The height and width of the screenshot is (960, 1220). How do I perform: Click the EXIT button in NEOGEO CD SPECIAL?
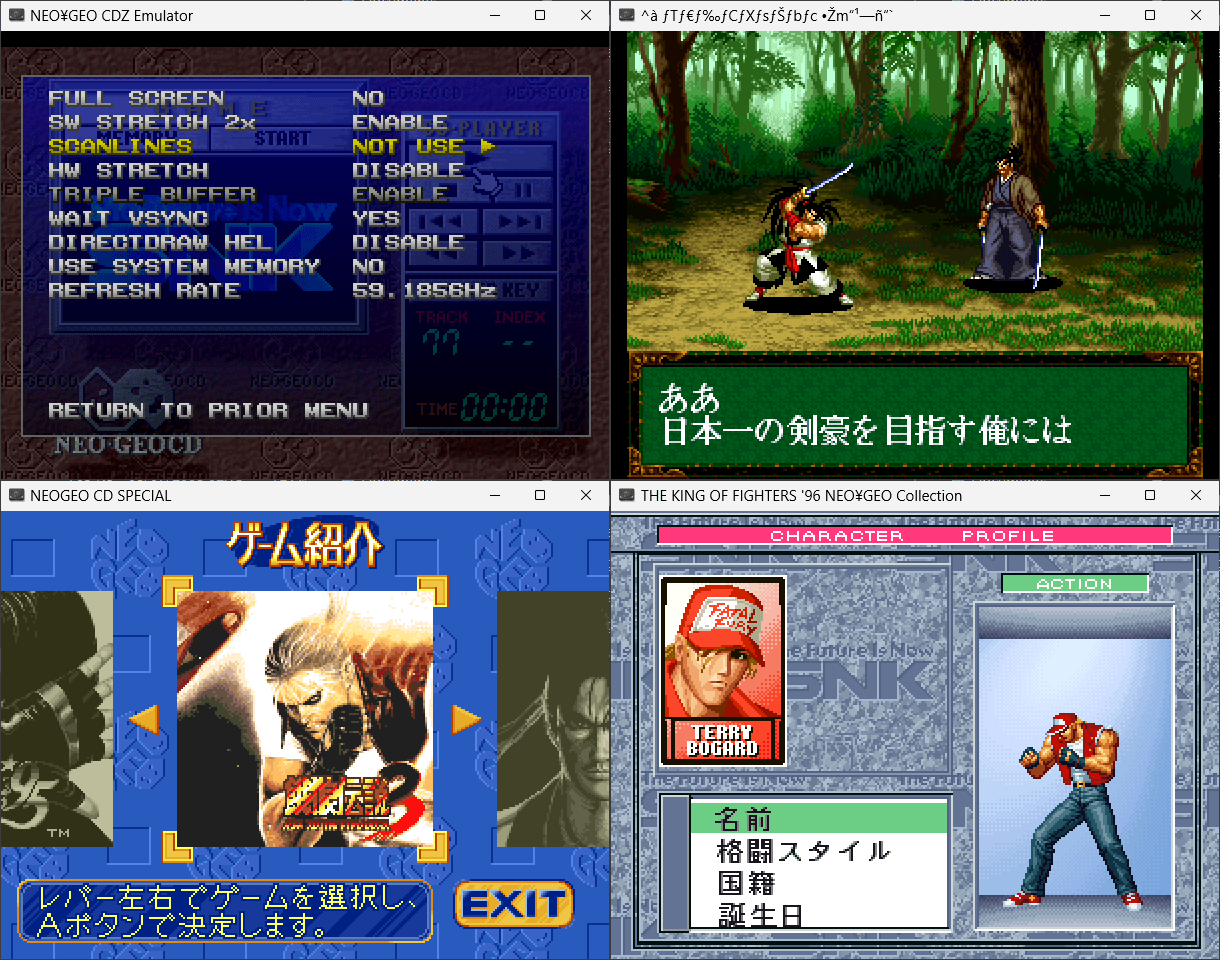[514, 906]
